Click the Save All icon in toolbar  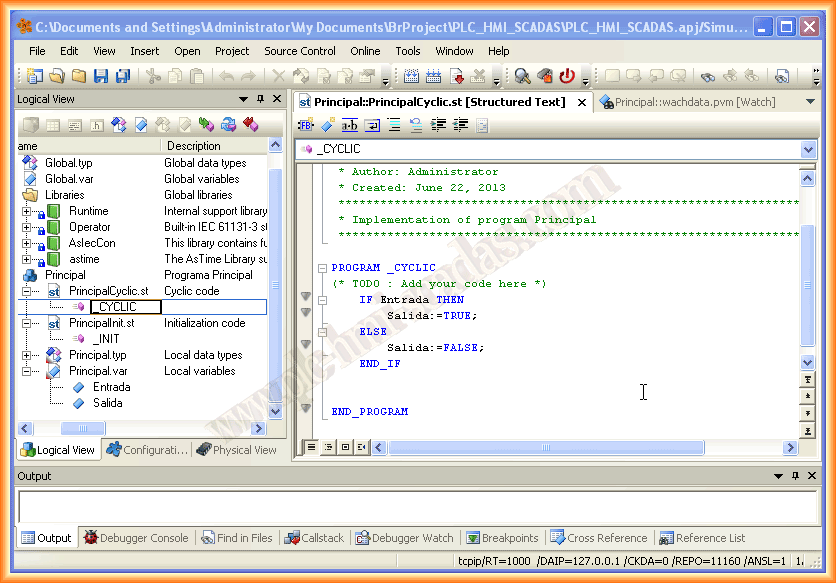[122, 75]
